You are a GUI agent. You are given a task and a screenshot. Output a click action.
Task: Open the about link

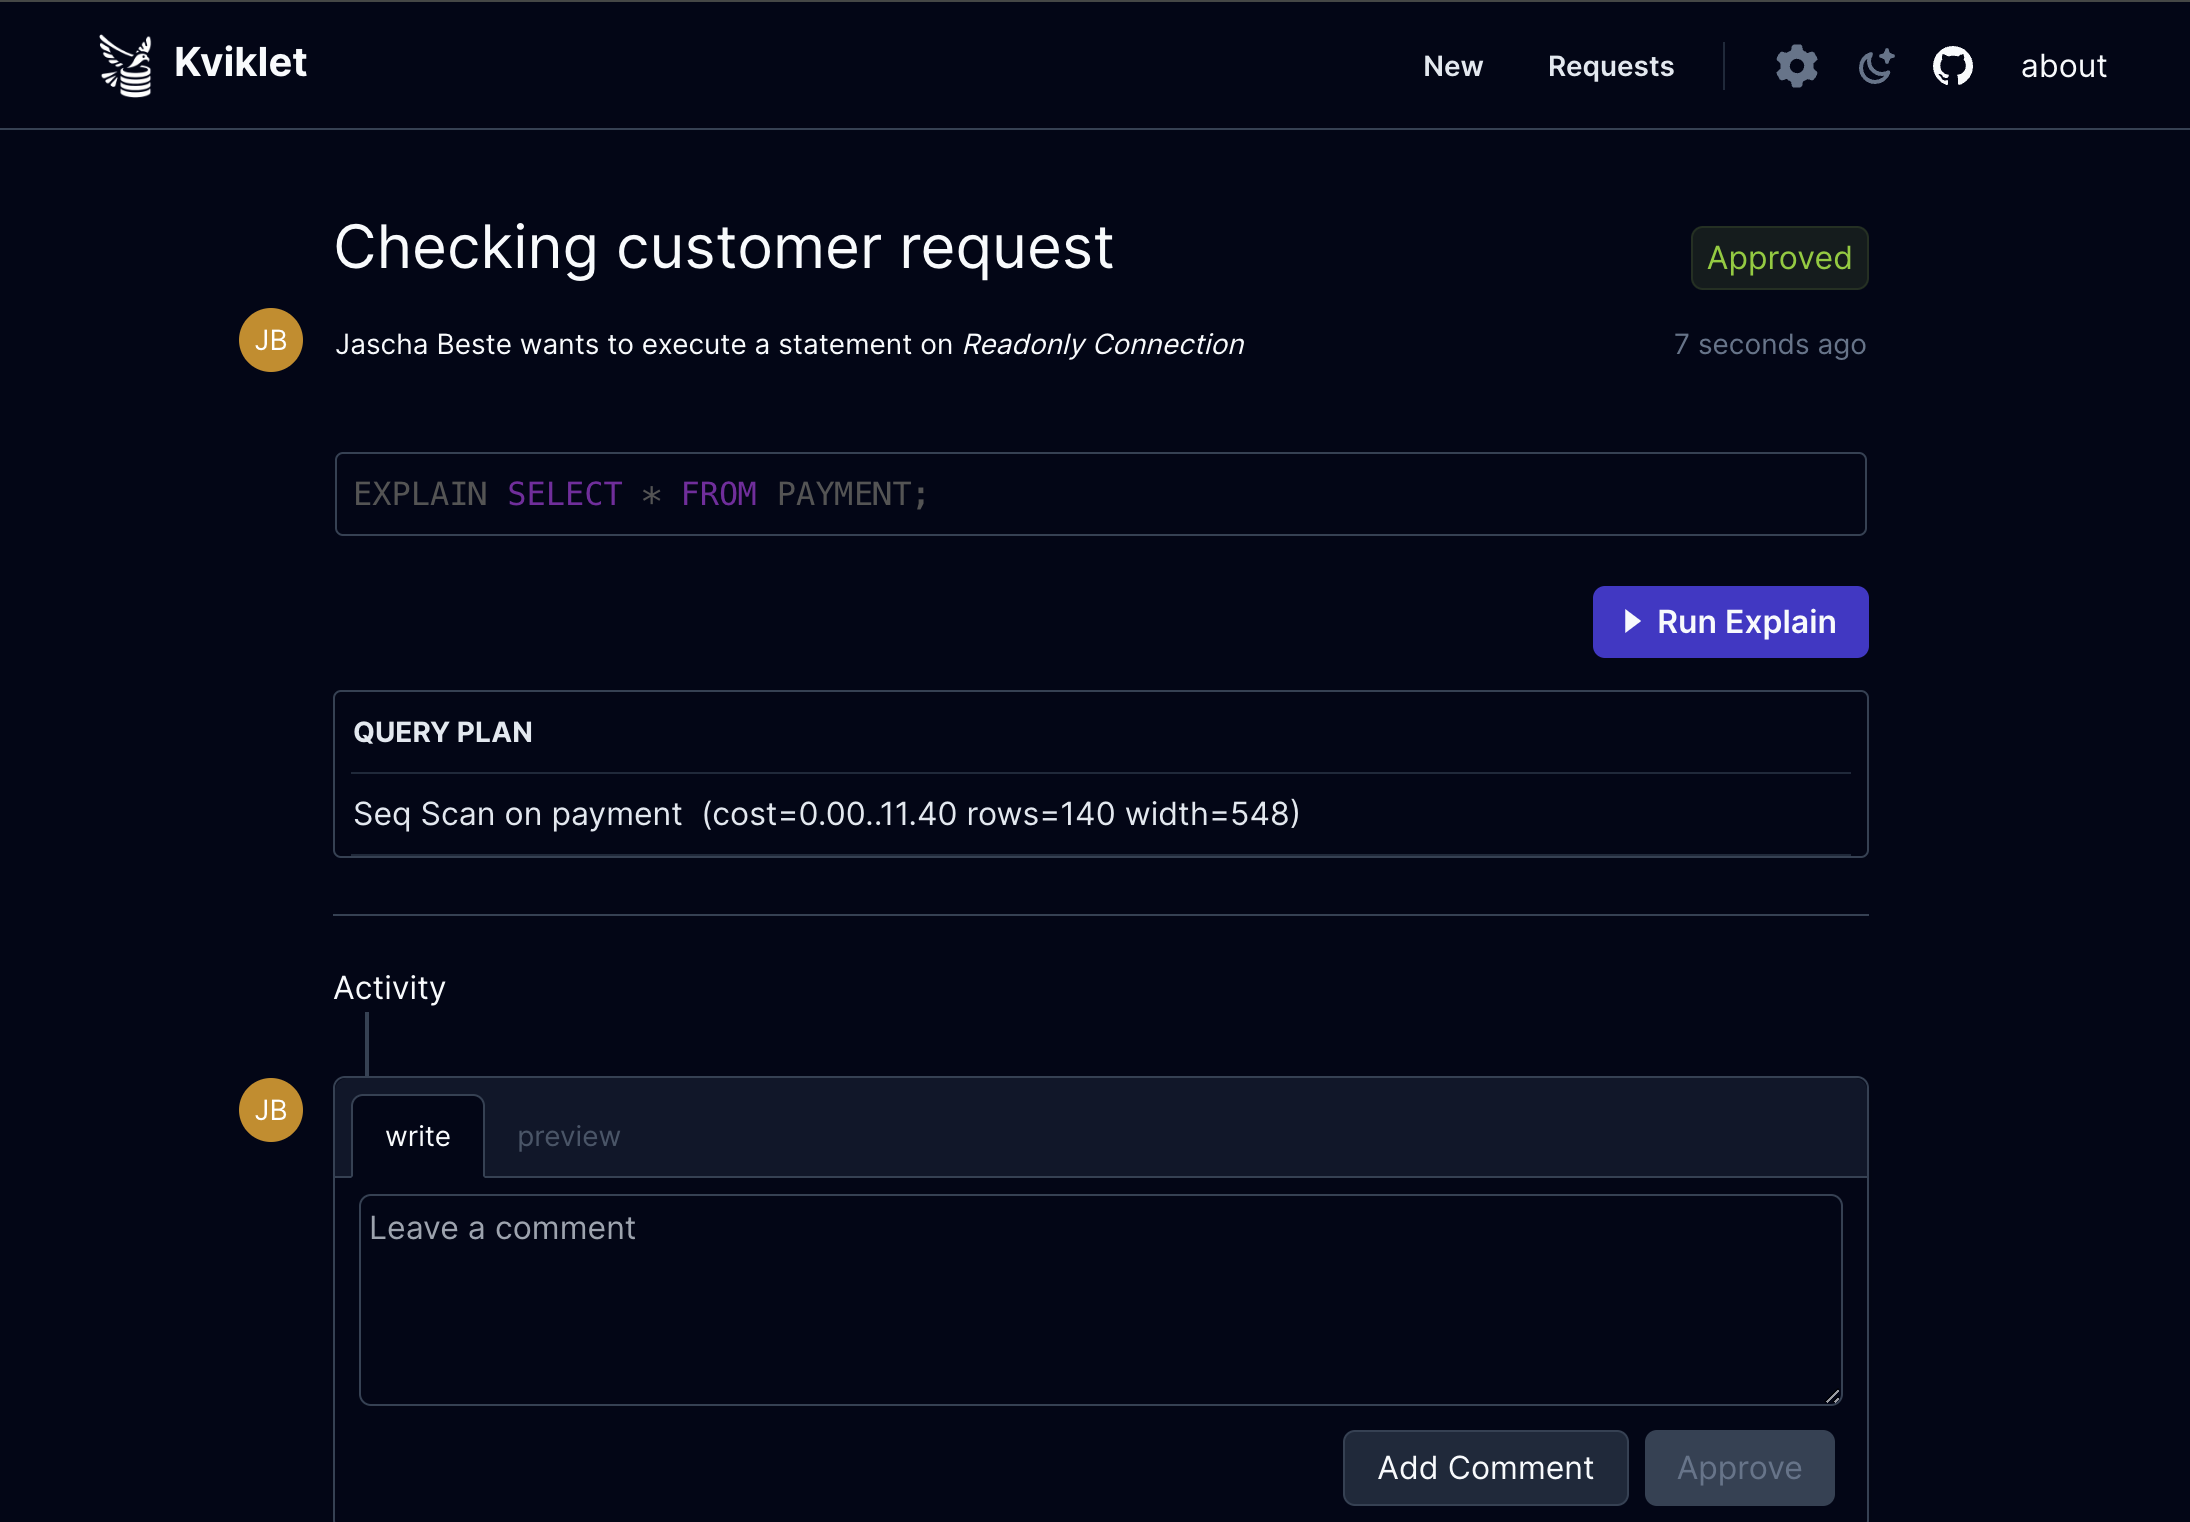(x=2063, y=66)
